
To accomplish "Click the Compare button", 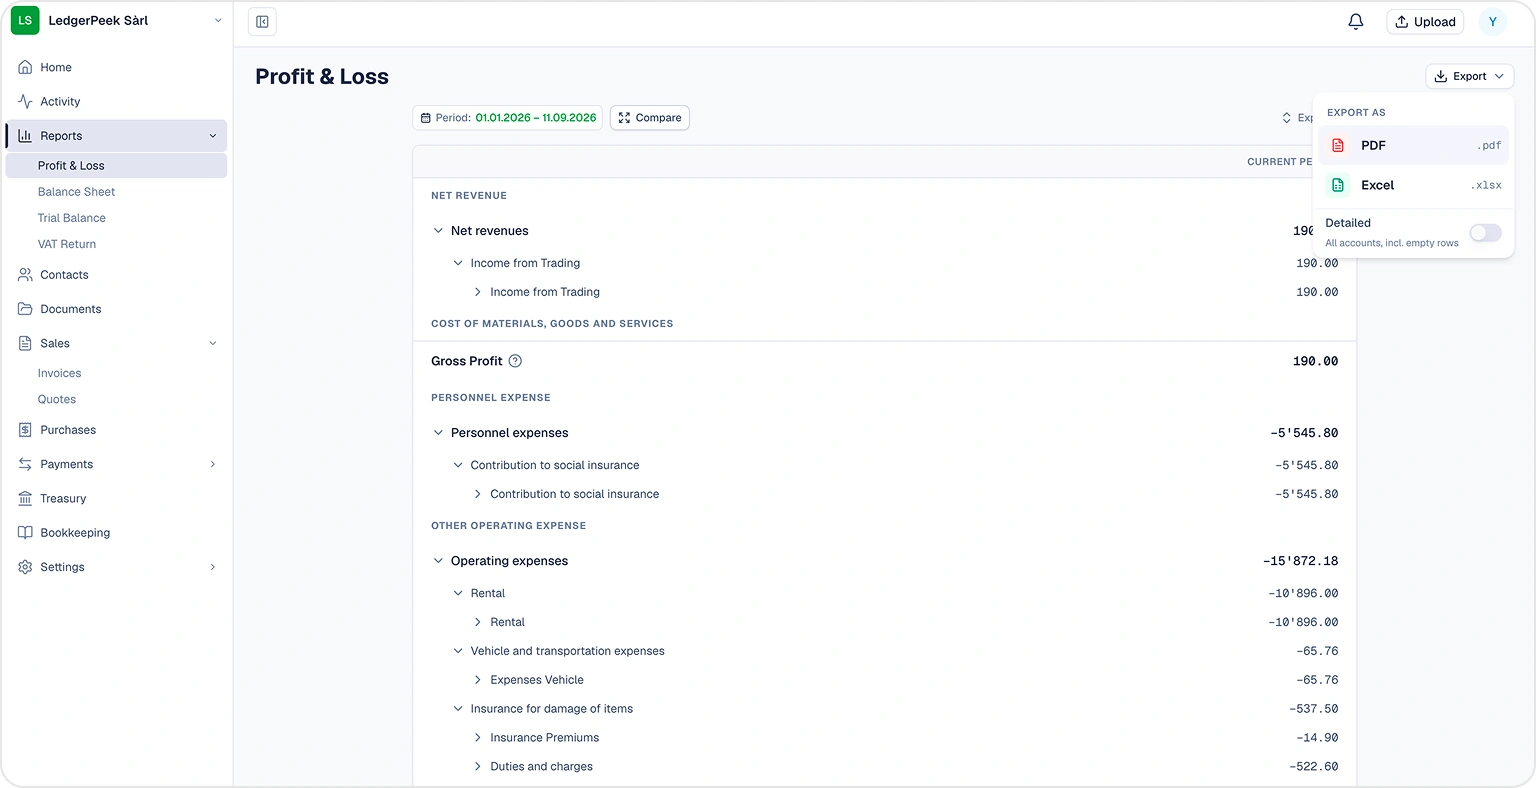I will pos(650,118).
